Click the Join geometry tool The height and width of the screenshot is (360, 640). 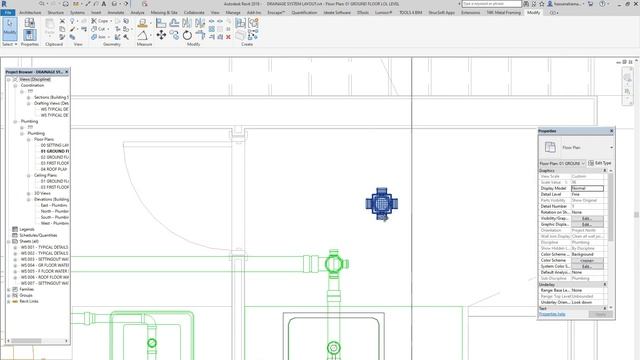[x=98, y=37]
